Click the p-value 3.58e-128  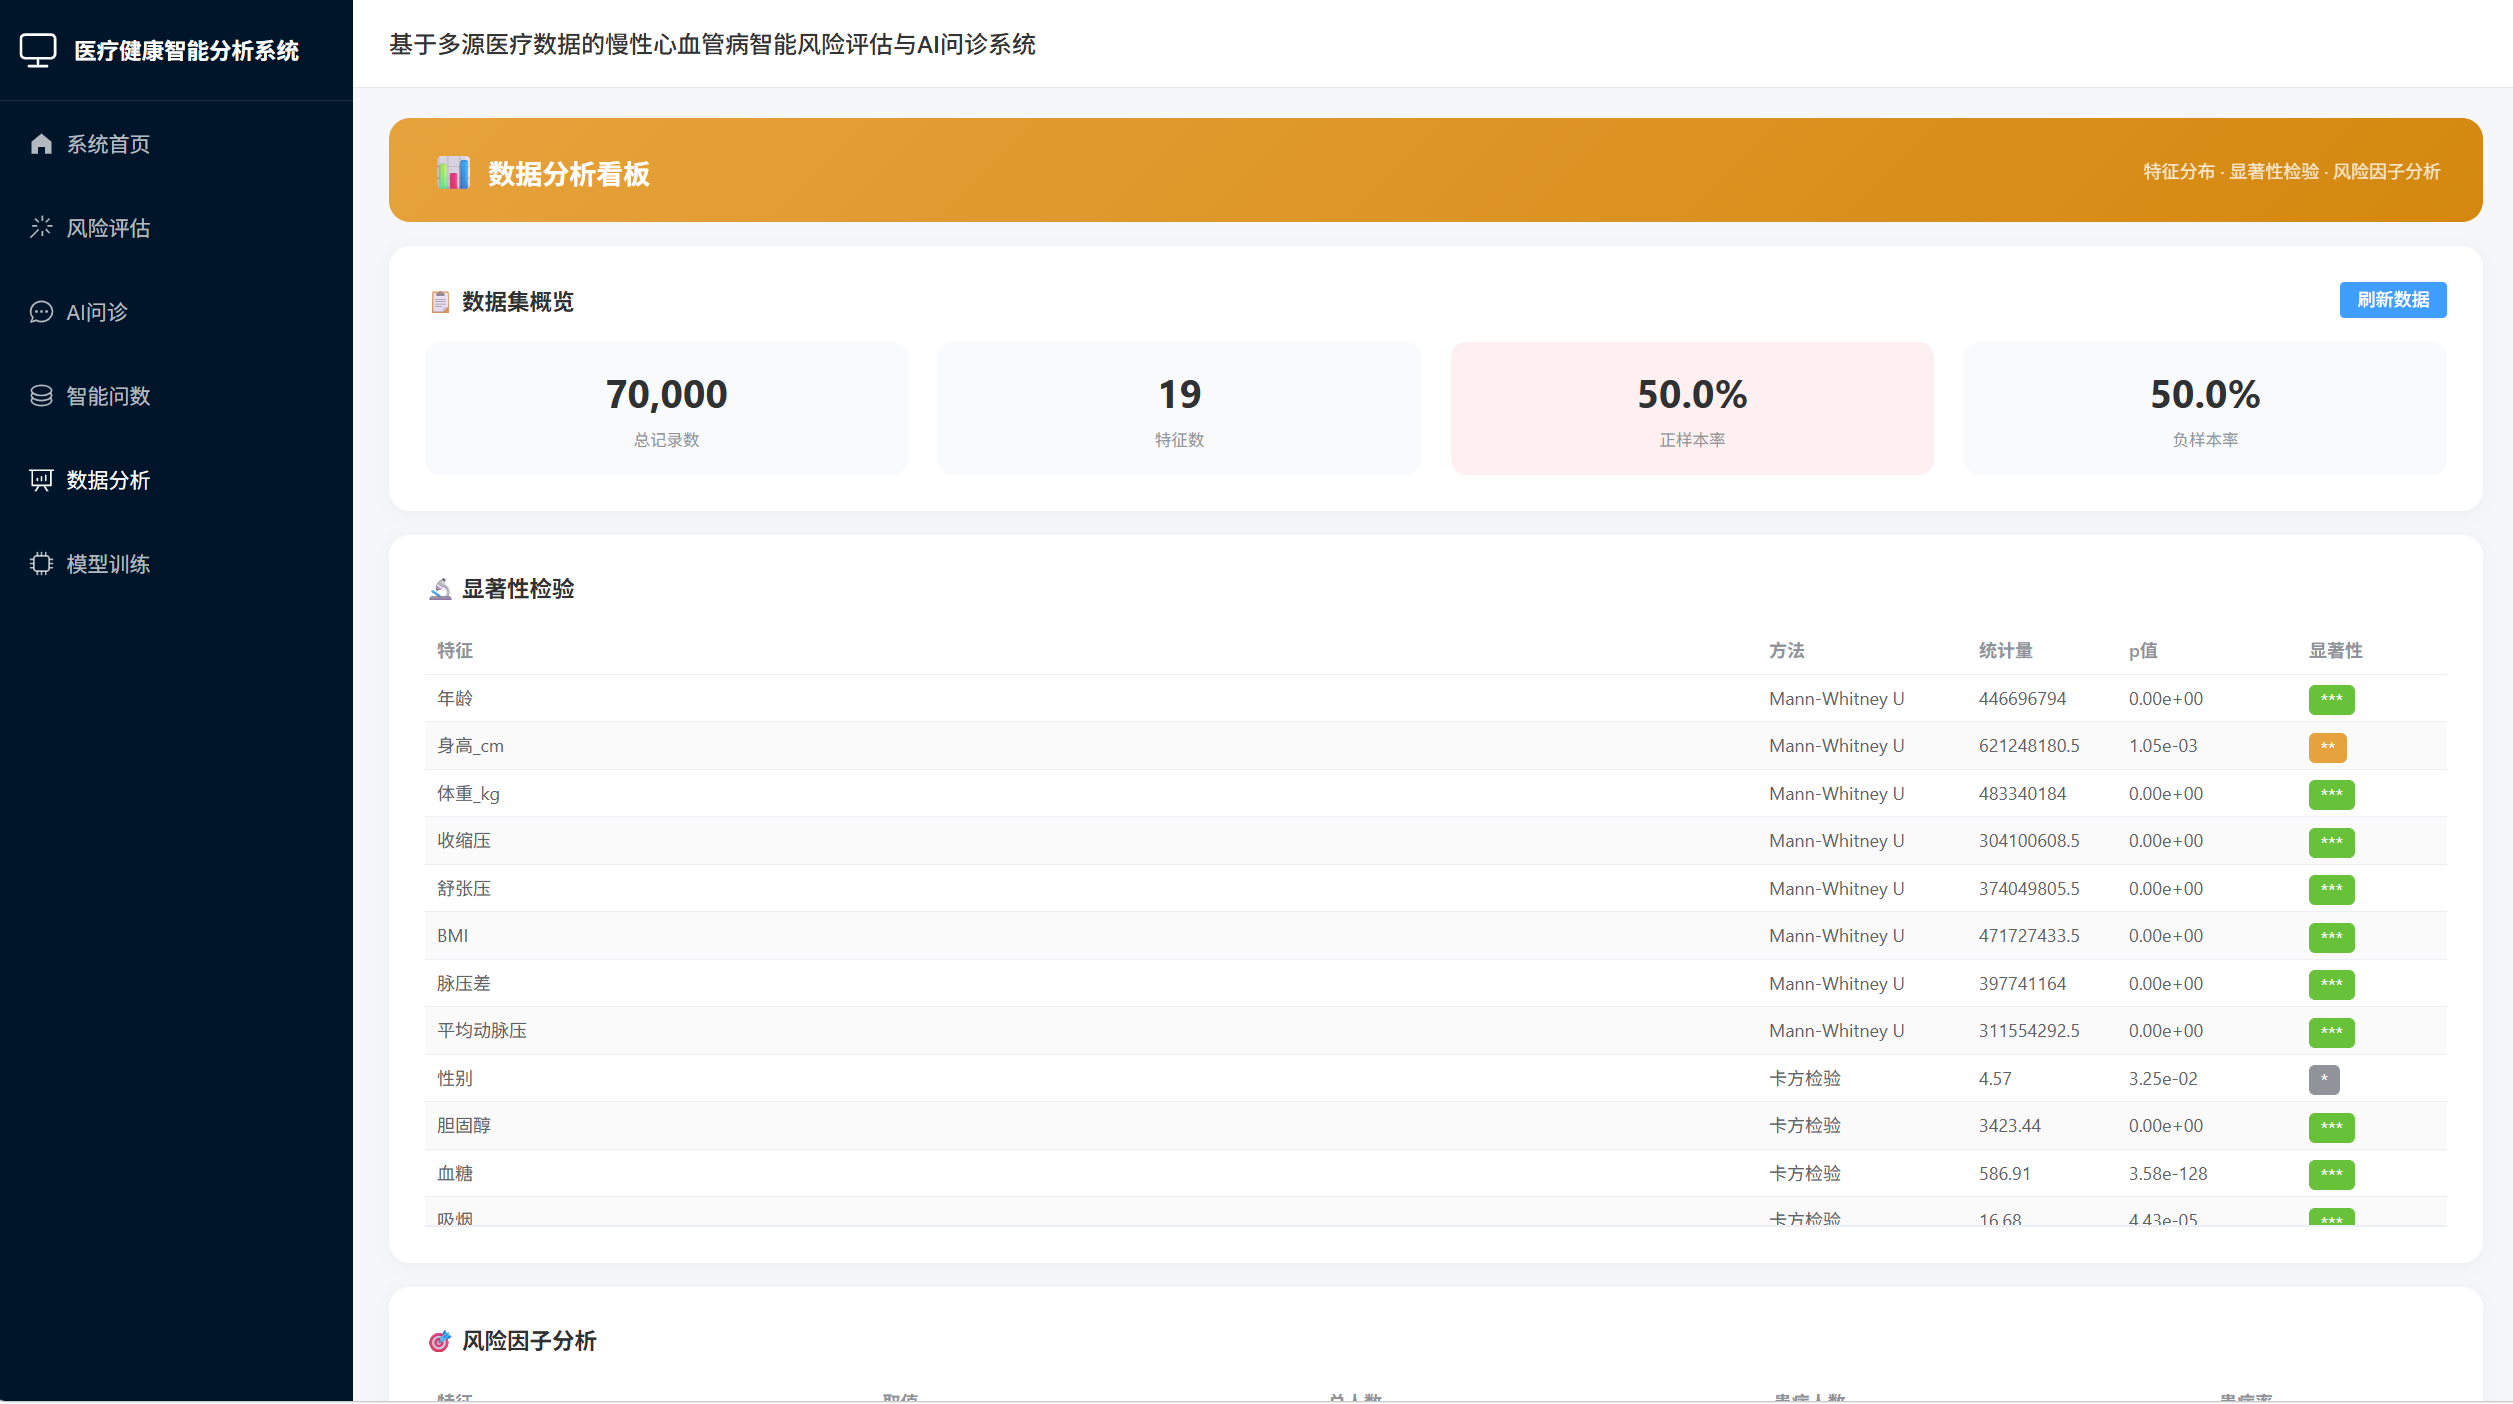(x=2168, y=1174)
